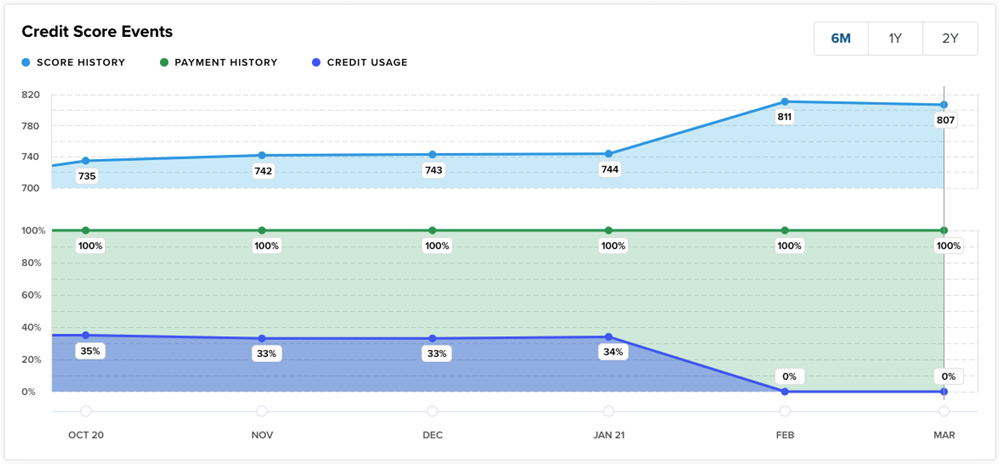Click the 34% credit usage point
1000x465 pixels.
(608, 337)
